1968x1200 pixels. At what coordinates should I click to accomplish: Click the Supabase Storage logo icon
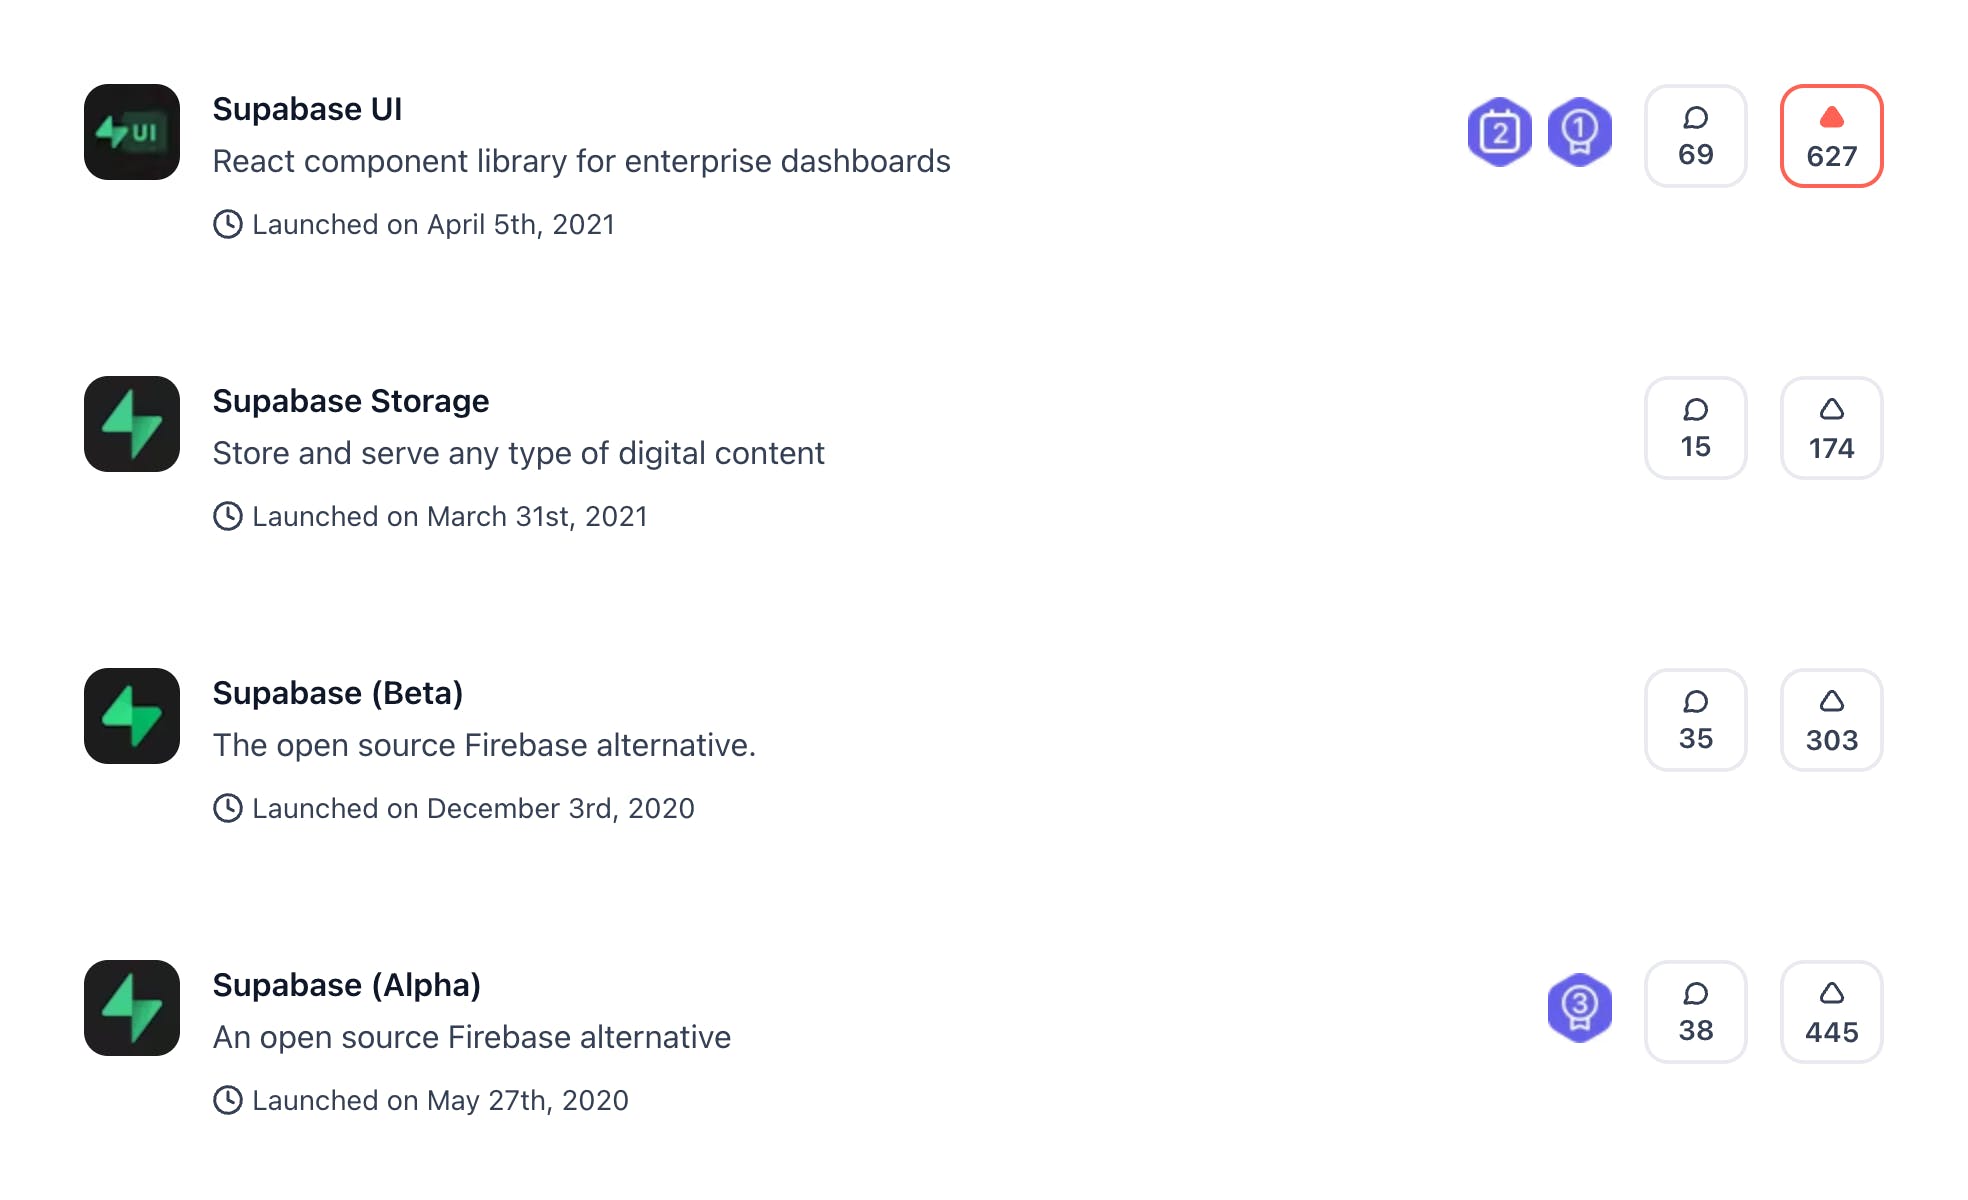coord(132,424)
